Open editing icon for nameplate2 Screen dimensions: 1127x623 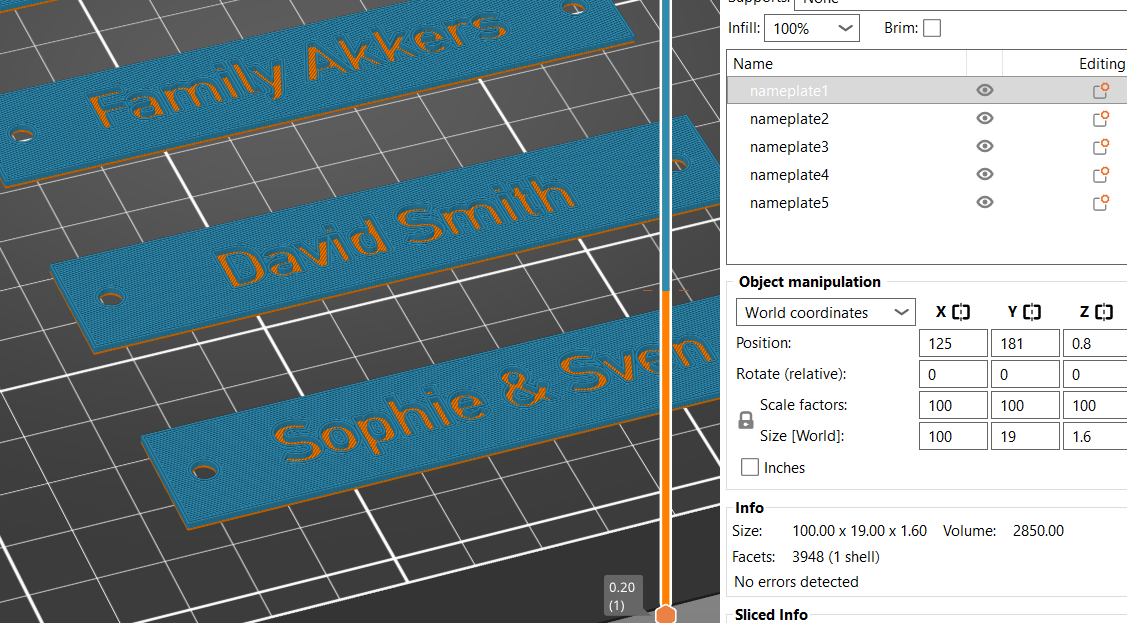point(1100,119)
